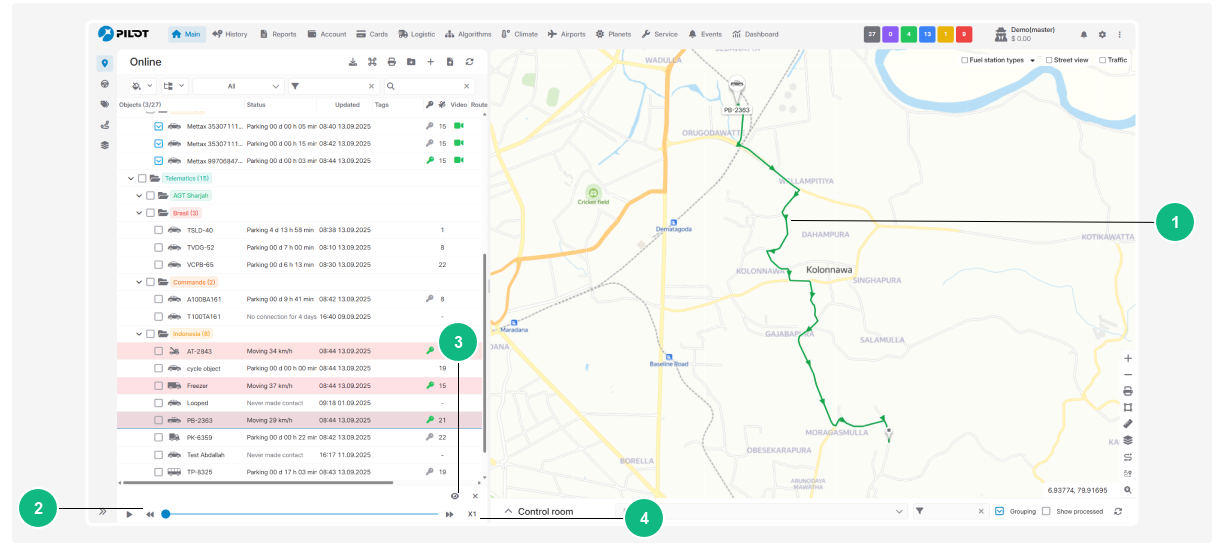Switch to the Logistic tab

click(415, 34)
